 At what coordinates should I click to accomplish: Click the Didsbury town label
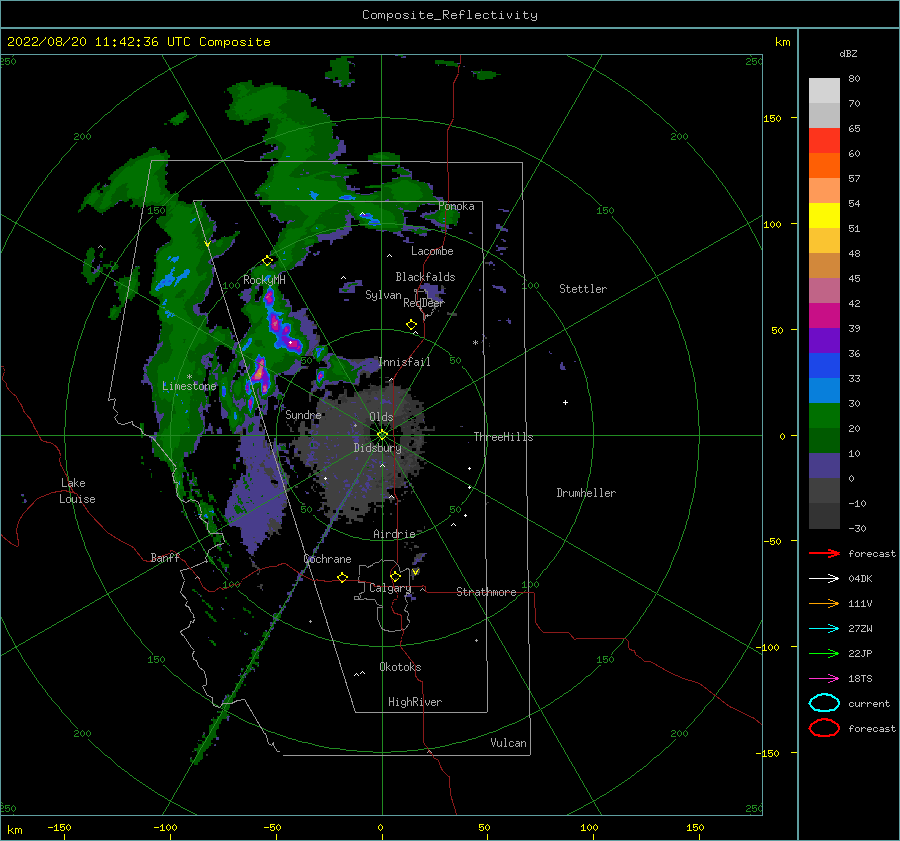click(x=377, y=448)
